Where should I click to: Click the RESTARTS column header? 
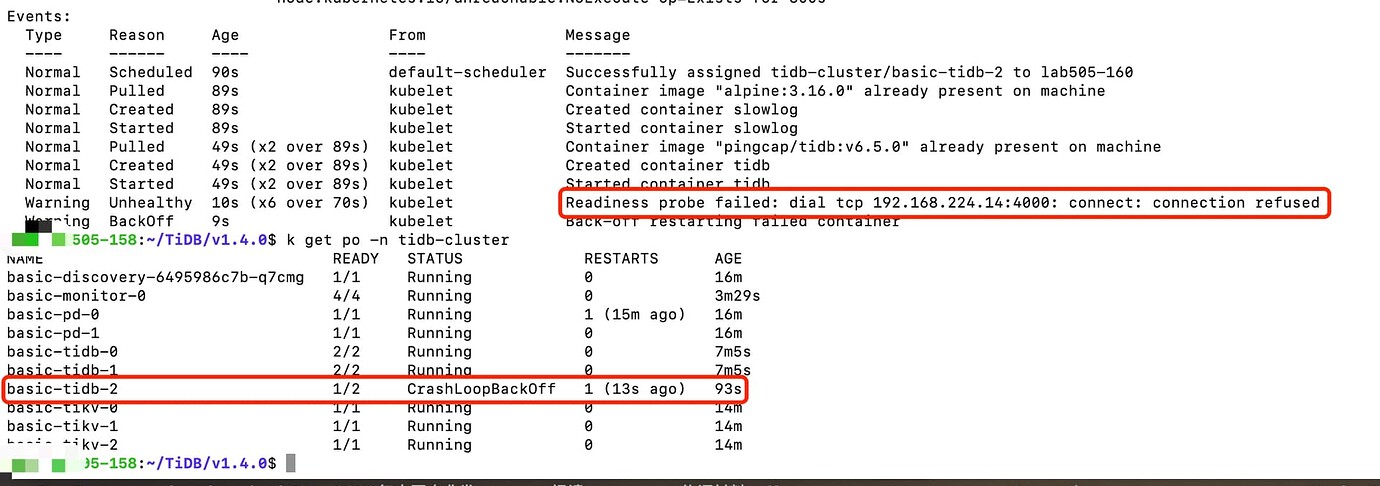click(621, 259)
